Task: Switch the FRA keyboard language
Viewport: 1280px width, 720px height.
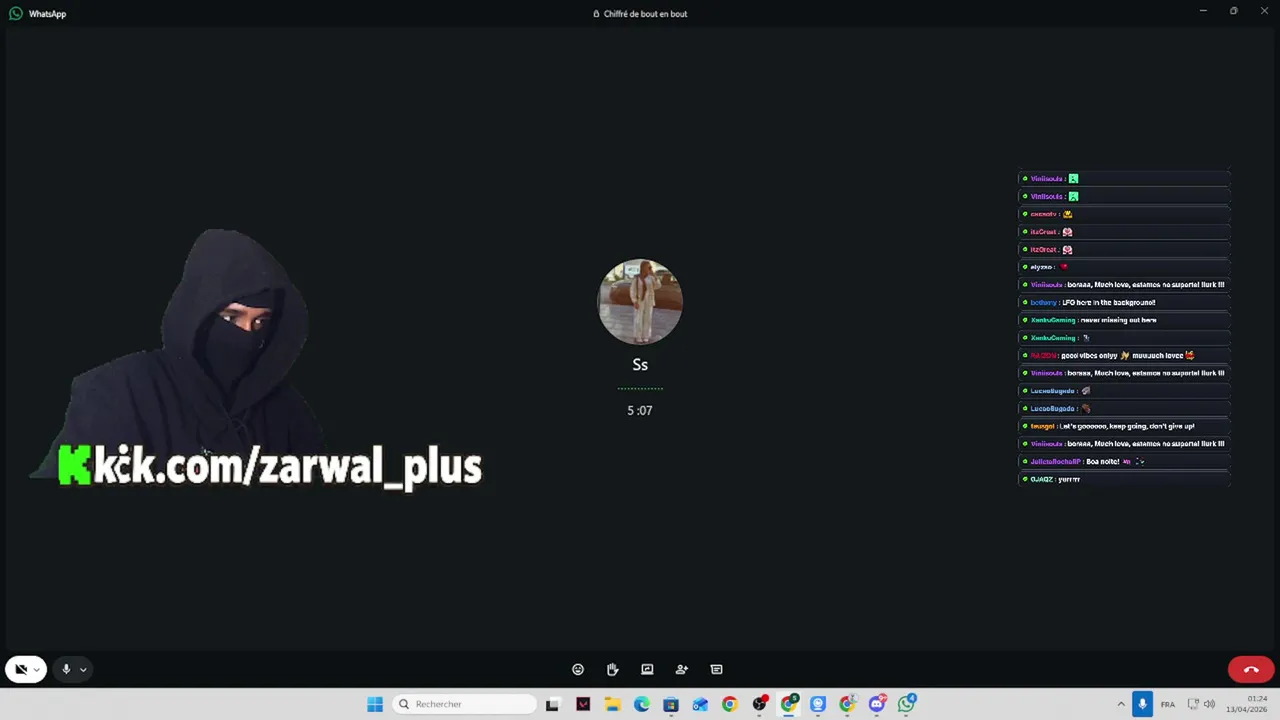Action: (1168, 704)
